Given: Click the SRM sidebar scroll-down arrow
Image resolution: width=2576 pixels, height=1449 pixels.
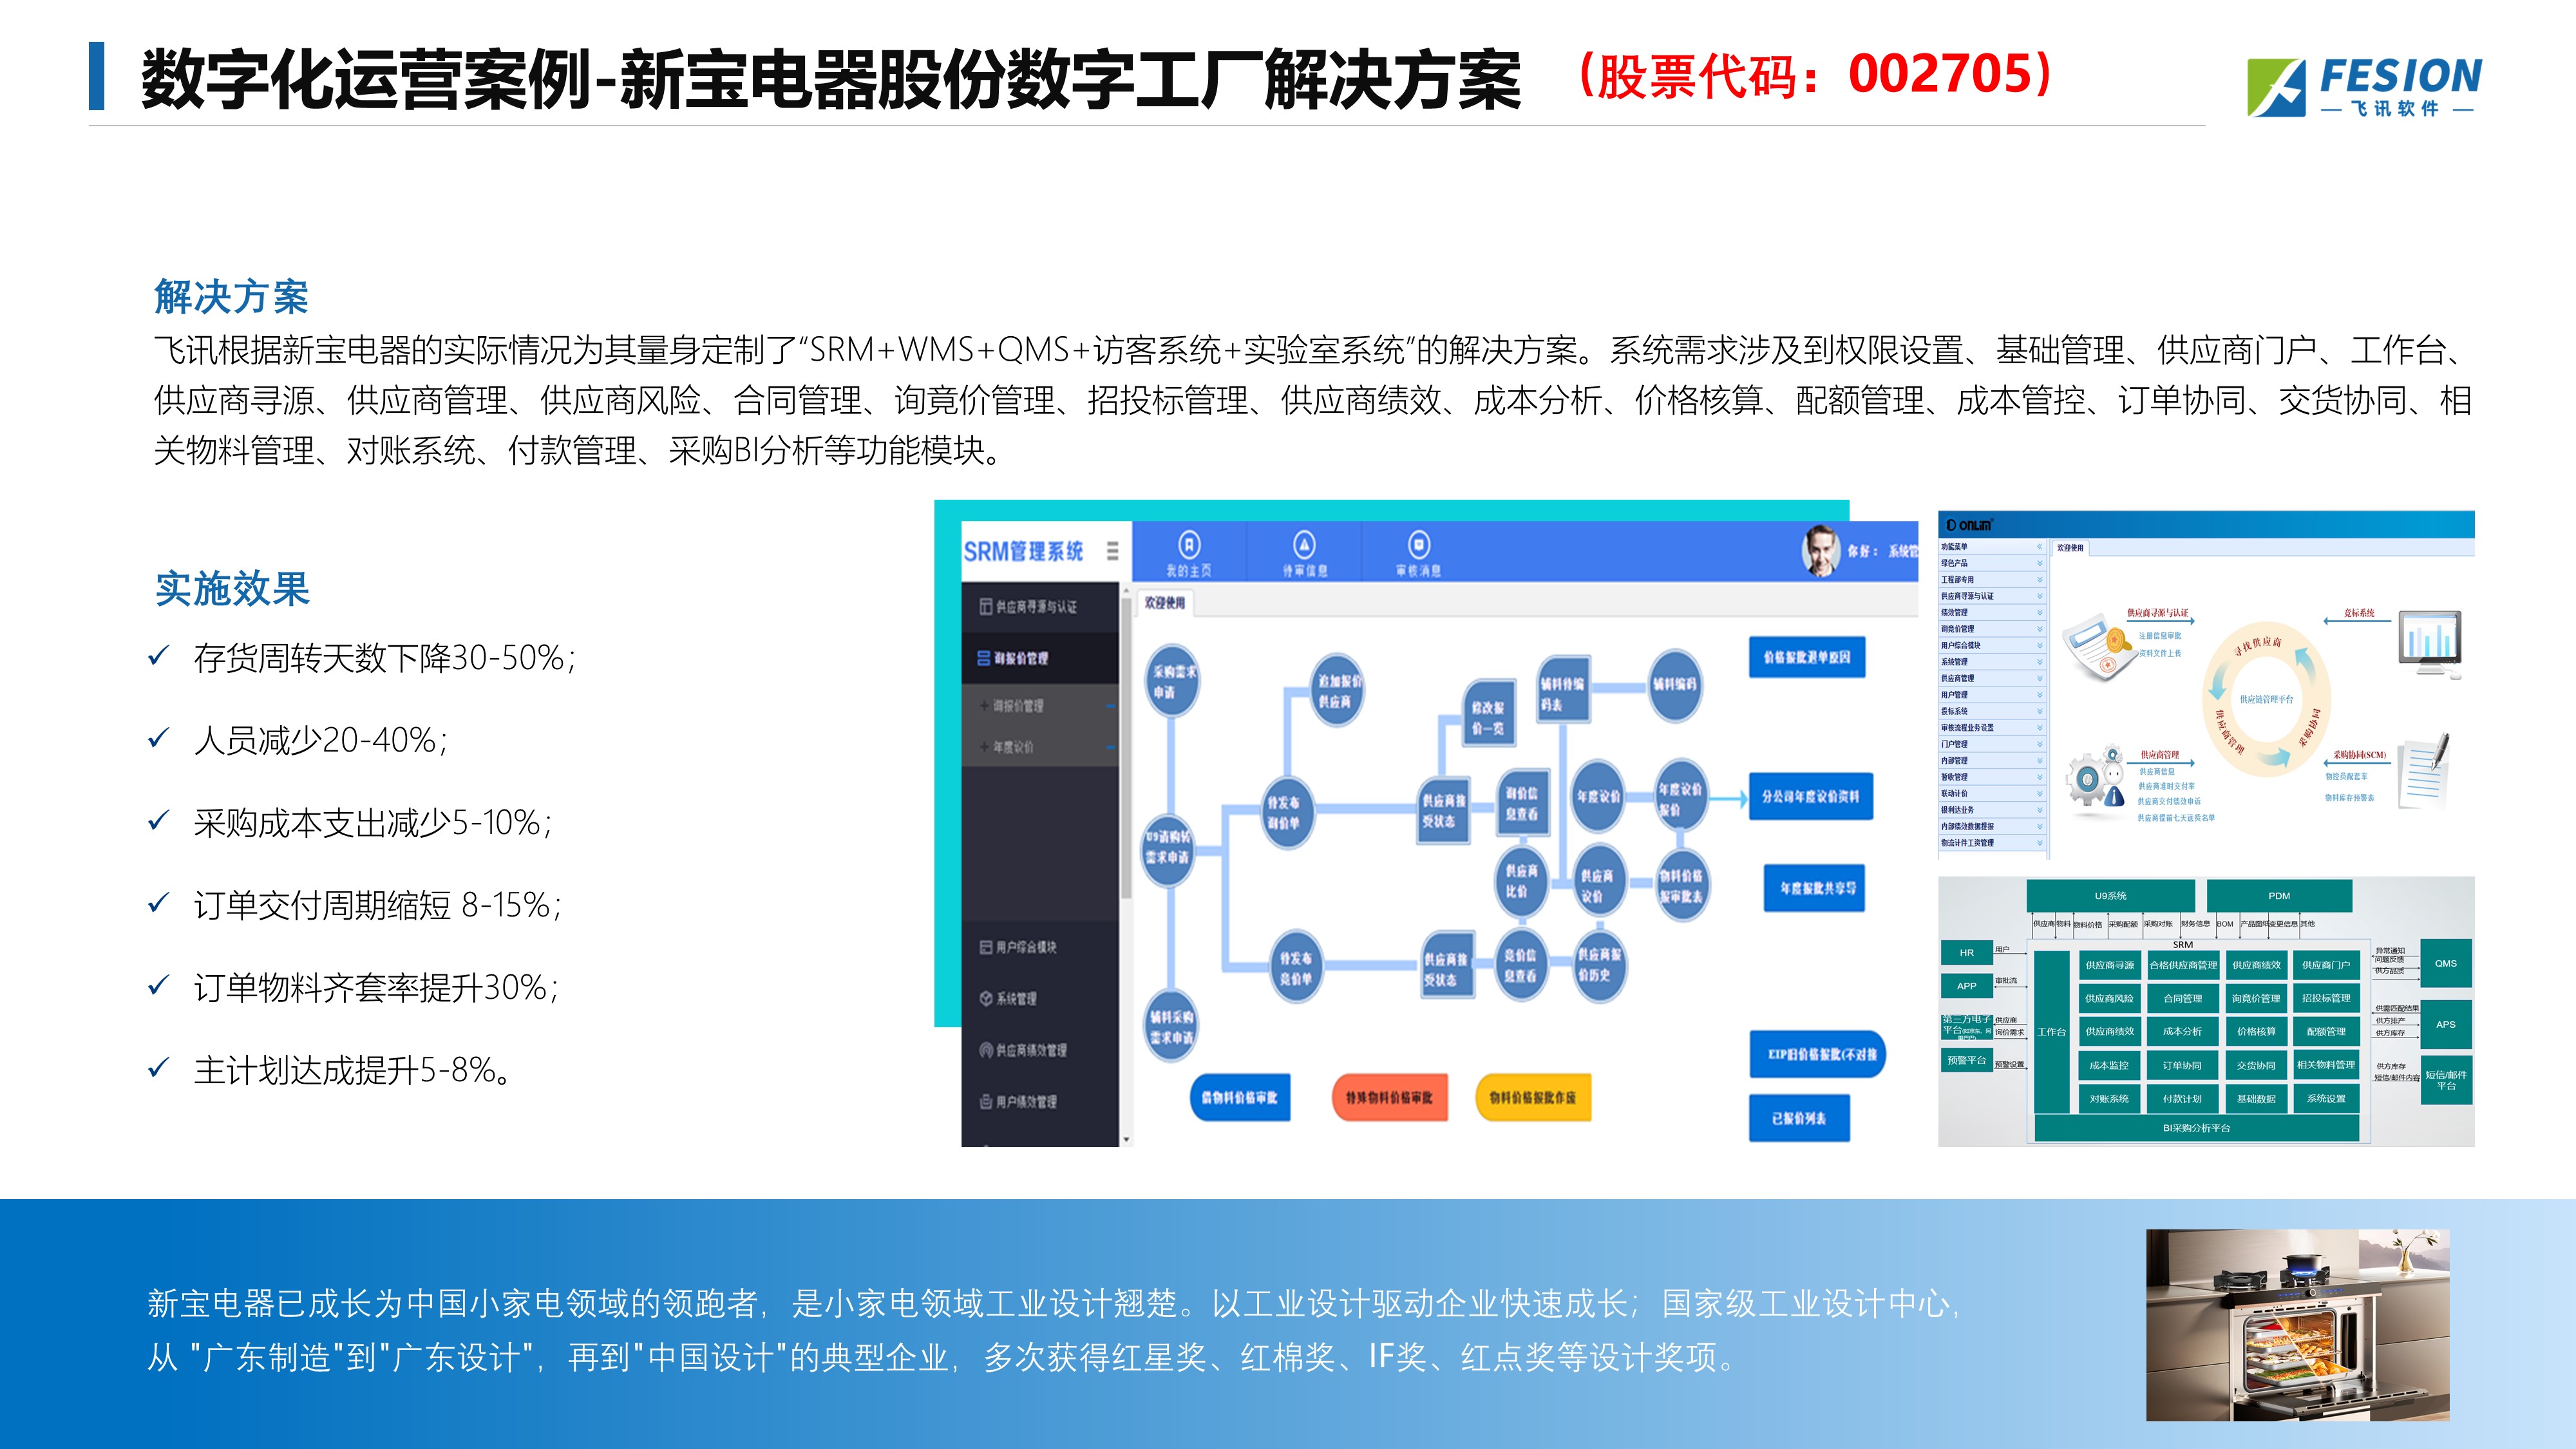Looking at the screenshot, I should (1126, 1139).
